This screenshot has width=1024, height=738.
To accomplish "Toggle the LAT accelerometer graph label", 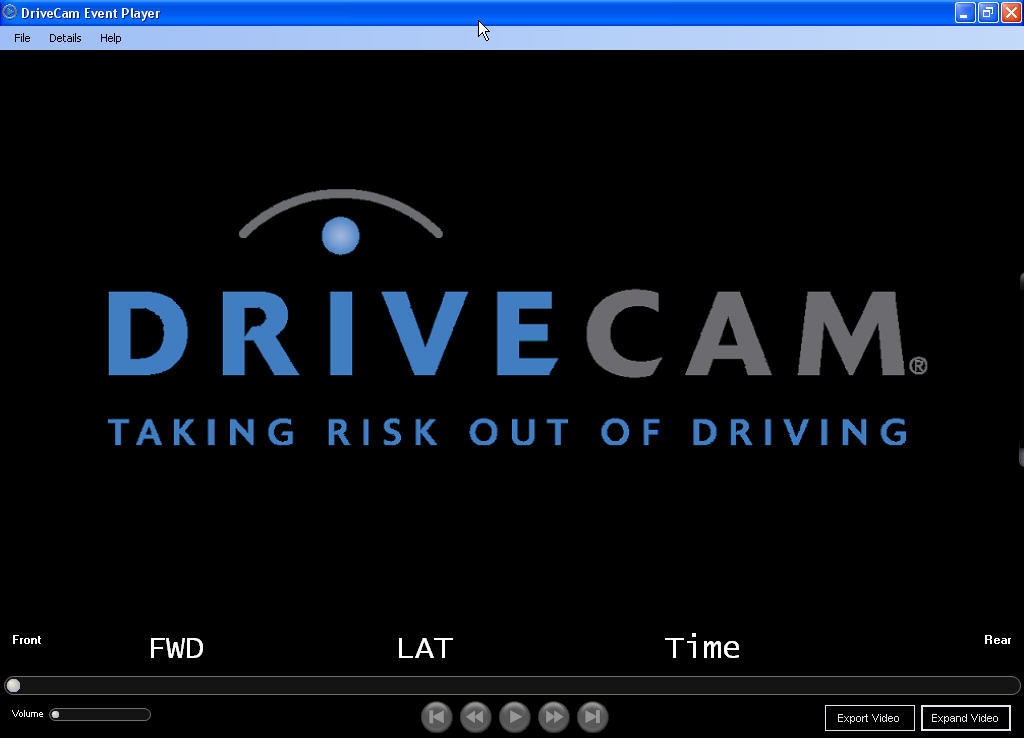I will click(424, 648).
